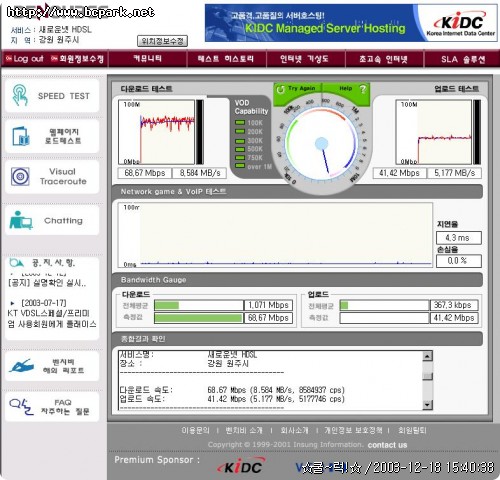Screen dimensions: 500x480
Task: Open the 2003-07-17 KT VDSL notice
Action: click(52, 314)
